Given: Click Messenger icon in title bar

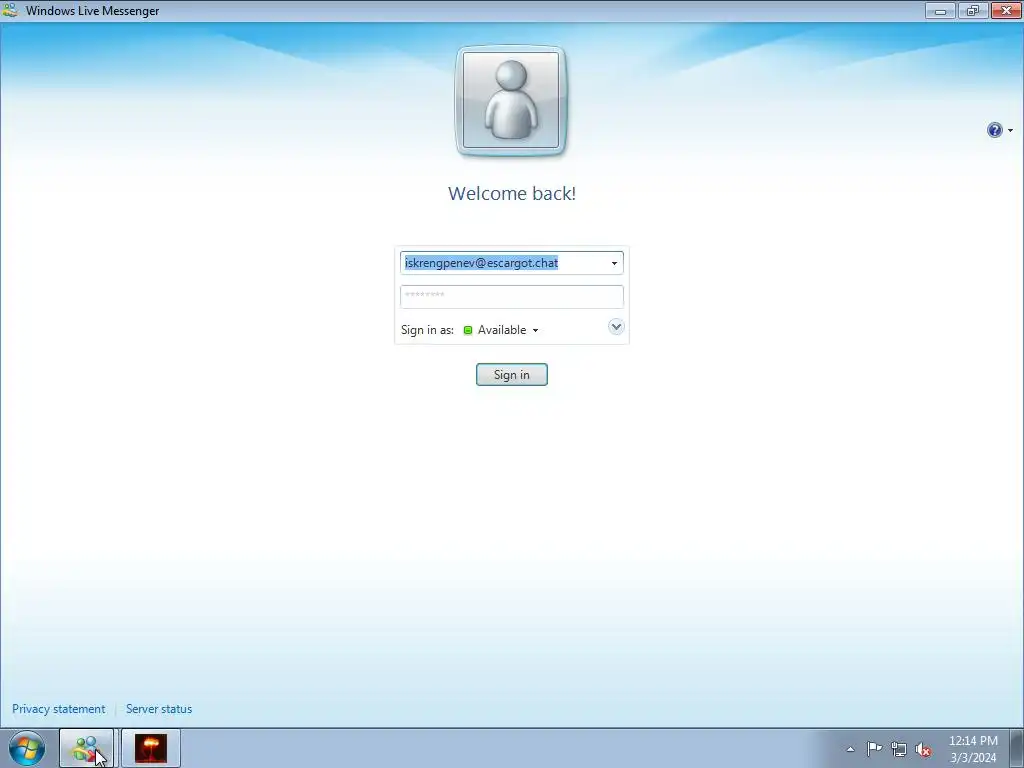Looking at the screenshot, I should pos(10,10).
